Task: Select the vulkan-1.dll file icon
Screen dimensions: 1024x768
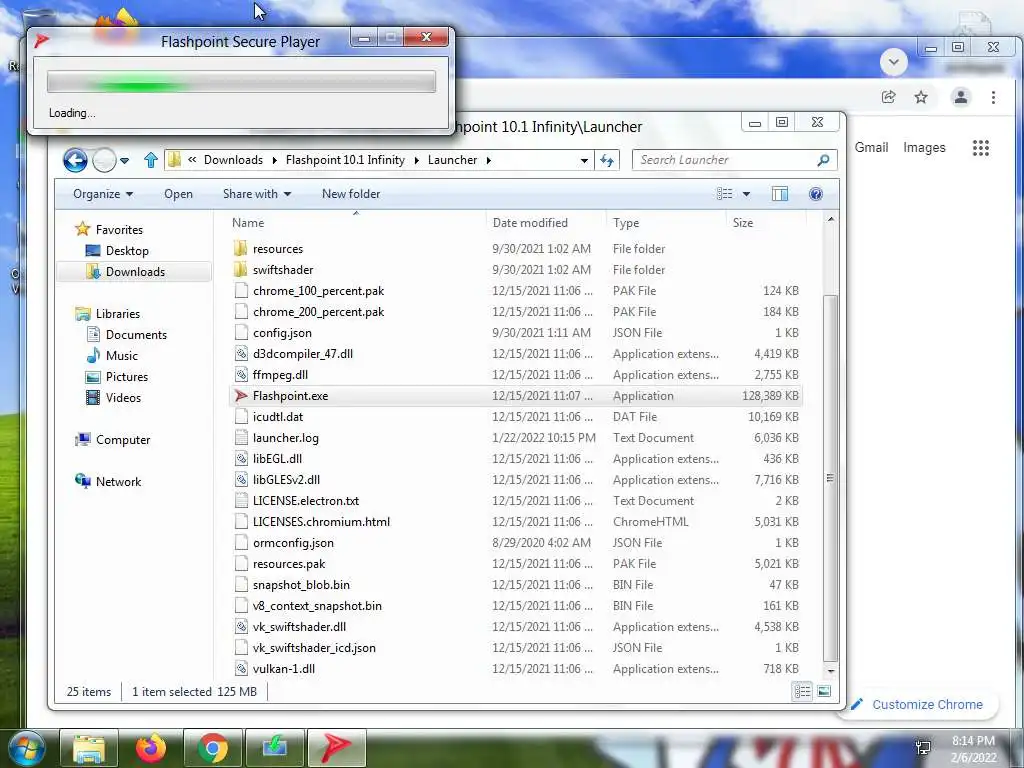Action: 241,669
